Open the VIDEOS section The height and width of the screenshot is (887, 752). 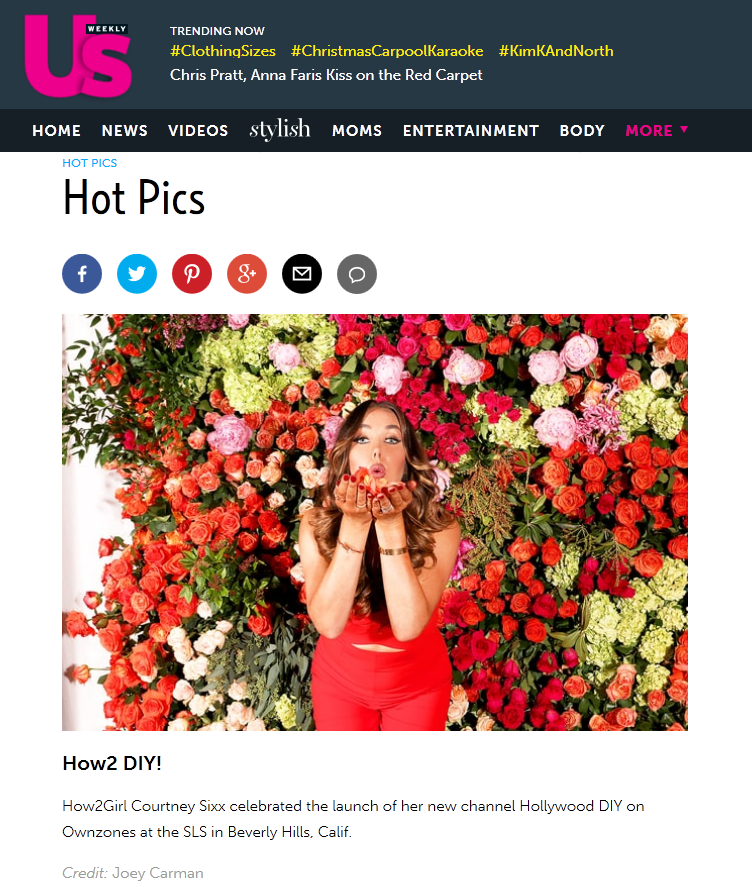[198, 131]
